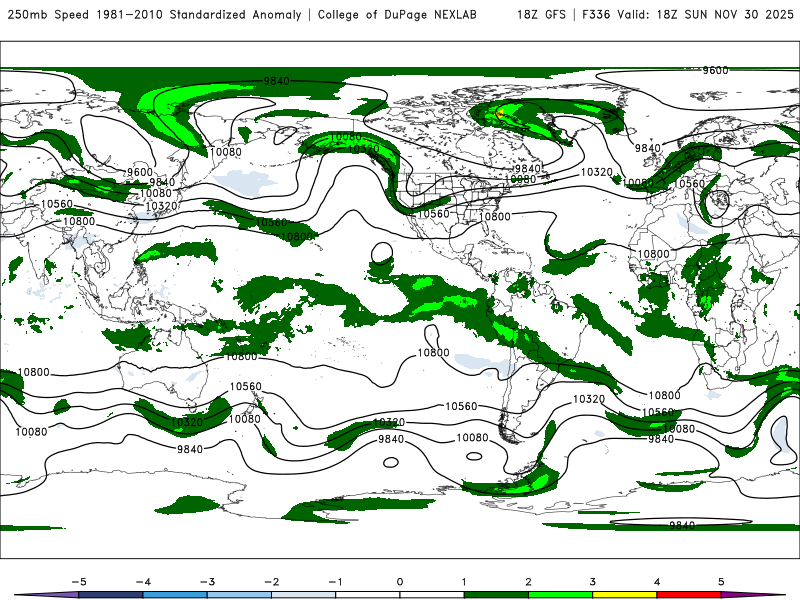Click the yellow 3 to 4 colorbar segment
The height and width of the screenshot is (600, 800).
point(624,595)
